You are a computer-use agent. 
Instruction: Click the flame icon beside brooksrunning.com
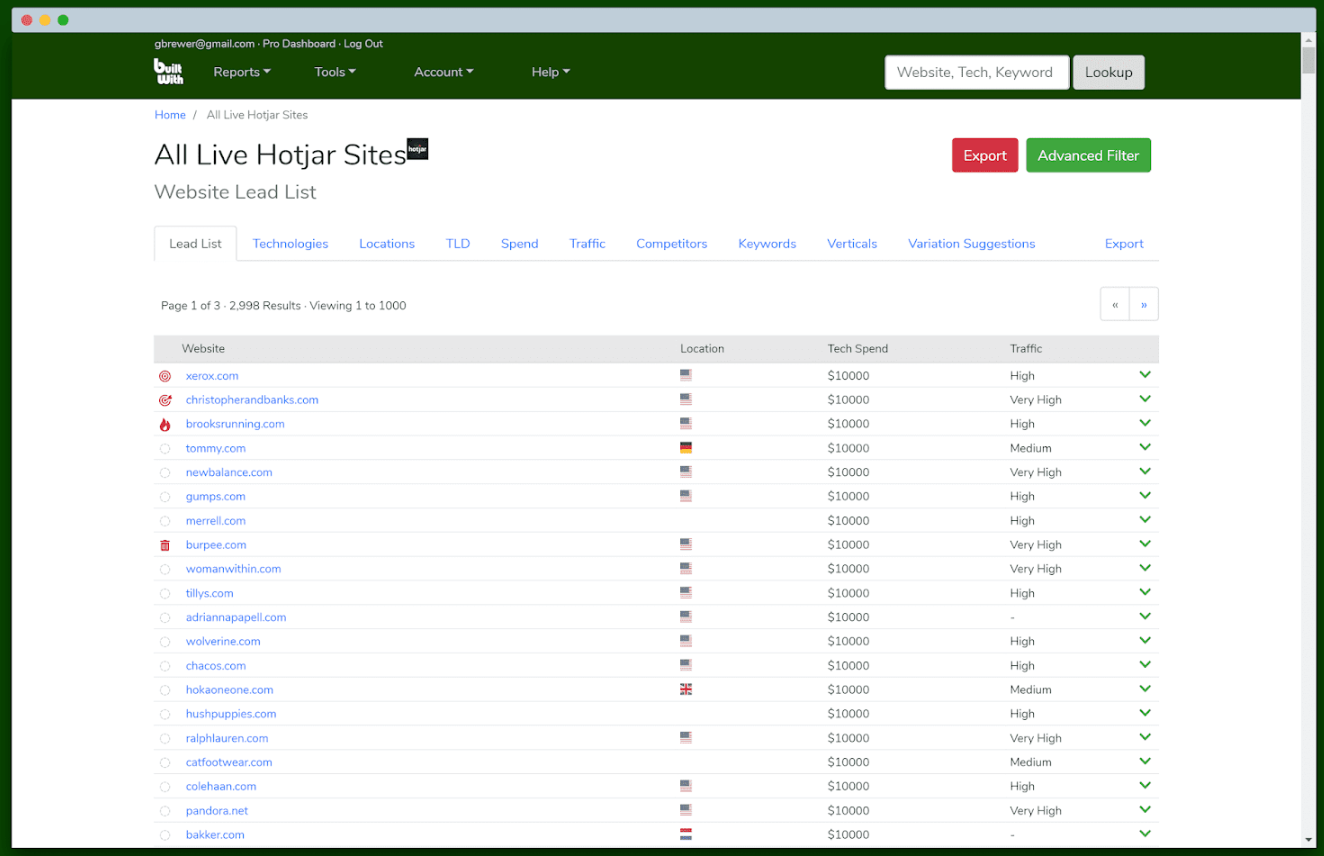pyautogui.click(x=165, y=424)
